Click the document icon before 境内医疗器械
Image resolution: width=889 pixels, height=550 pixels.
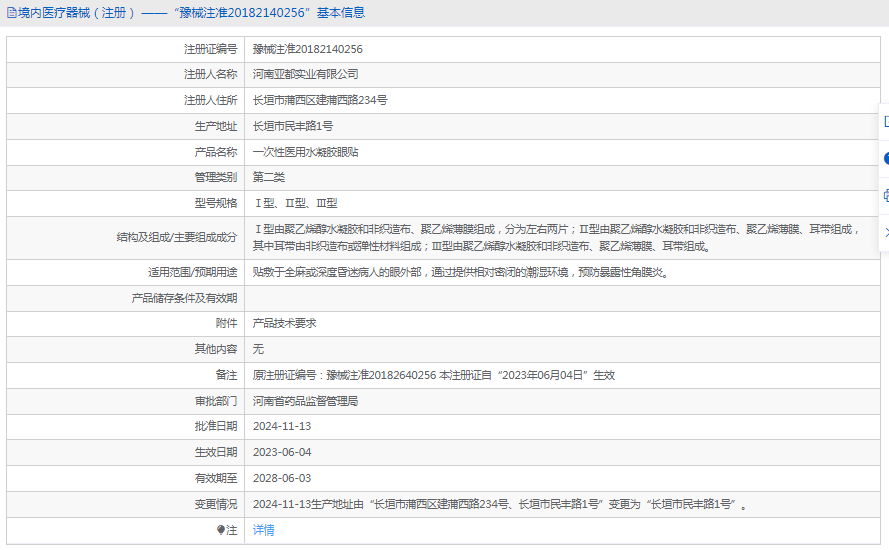[11, 13]
